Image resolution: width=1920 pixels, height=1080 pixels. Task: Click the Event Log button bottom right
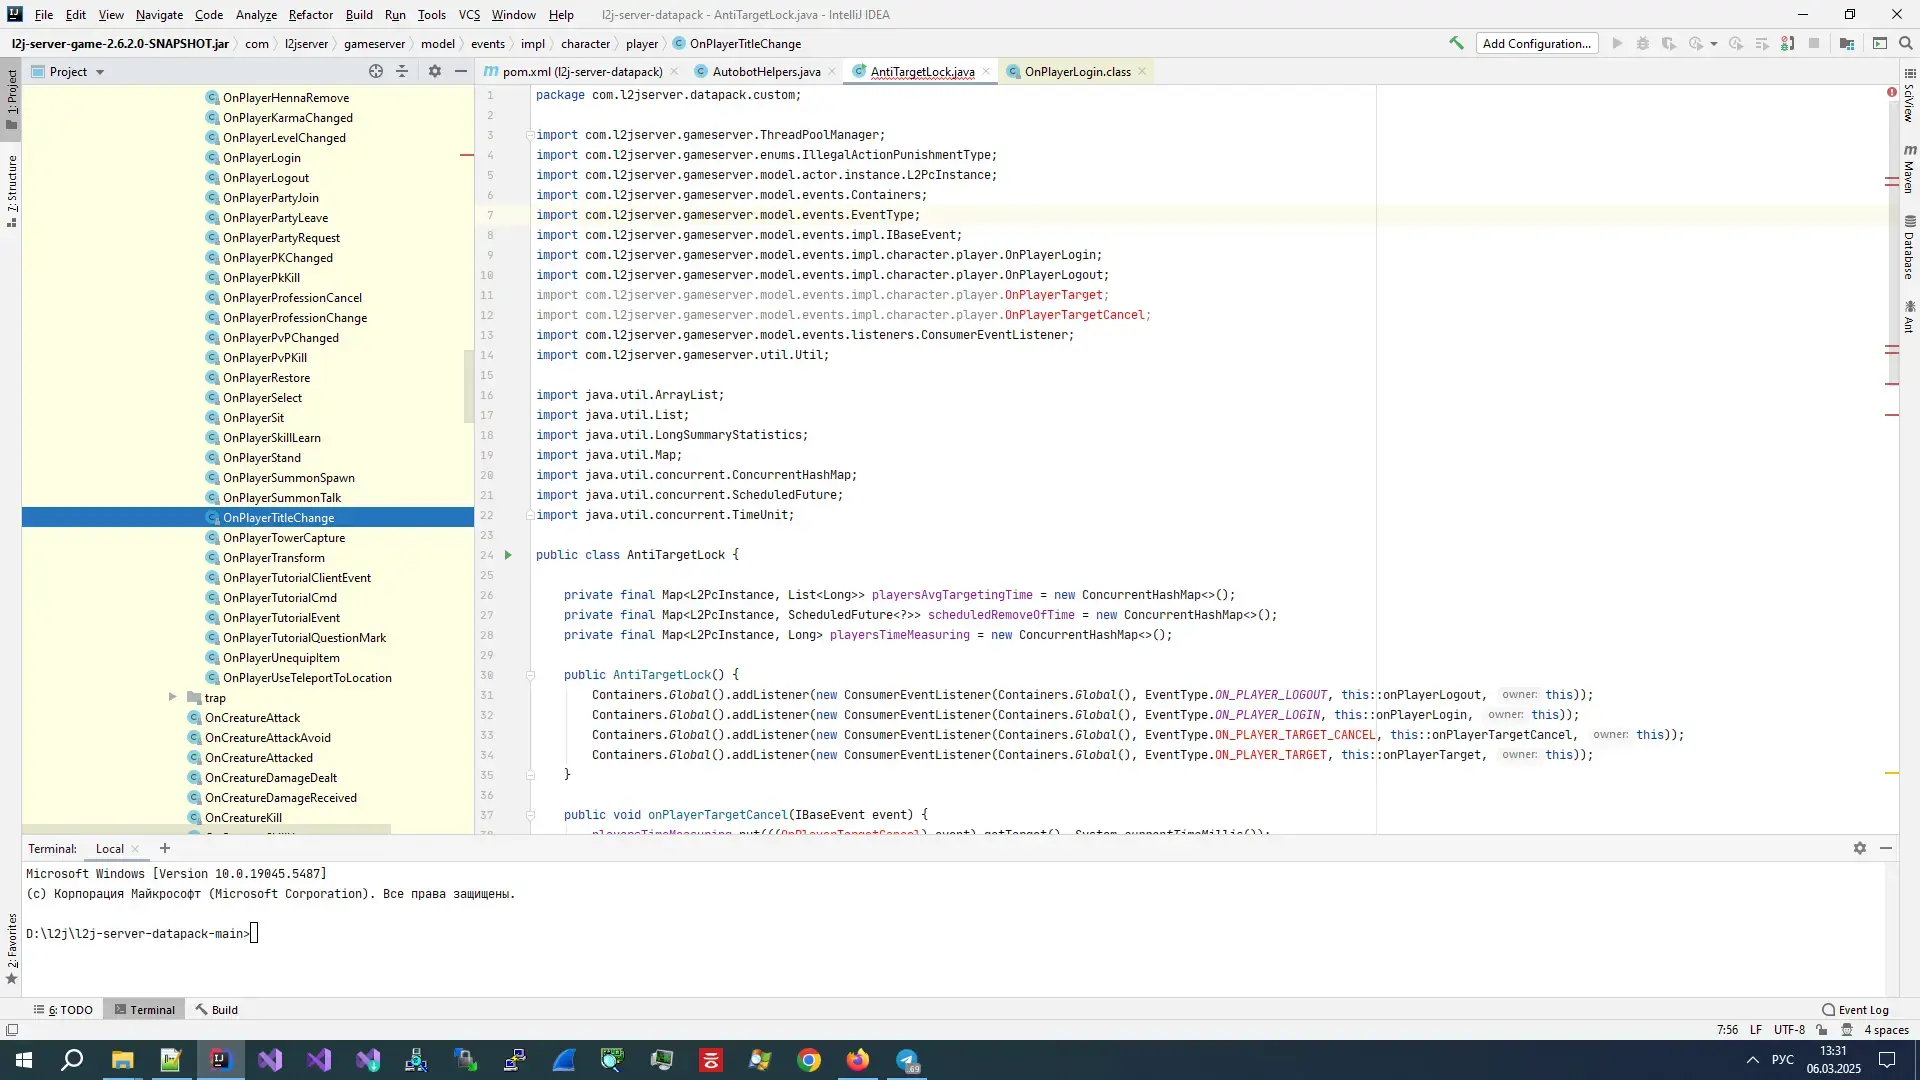click(1855, 1009)
